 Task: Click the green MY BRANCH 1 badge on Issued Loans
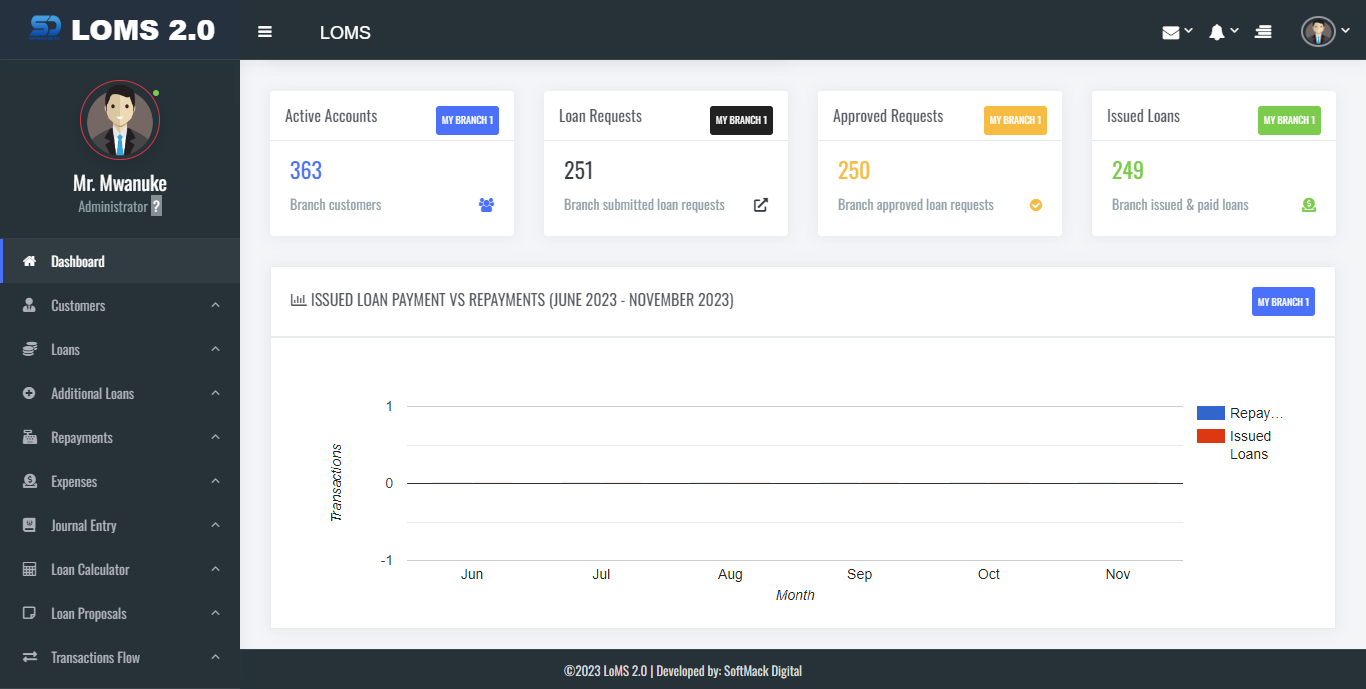[x=1289, y=120]
